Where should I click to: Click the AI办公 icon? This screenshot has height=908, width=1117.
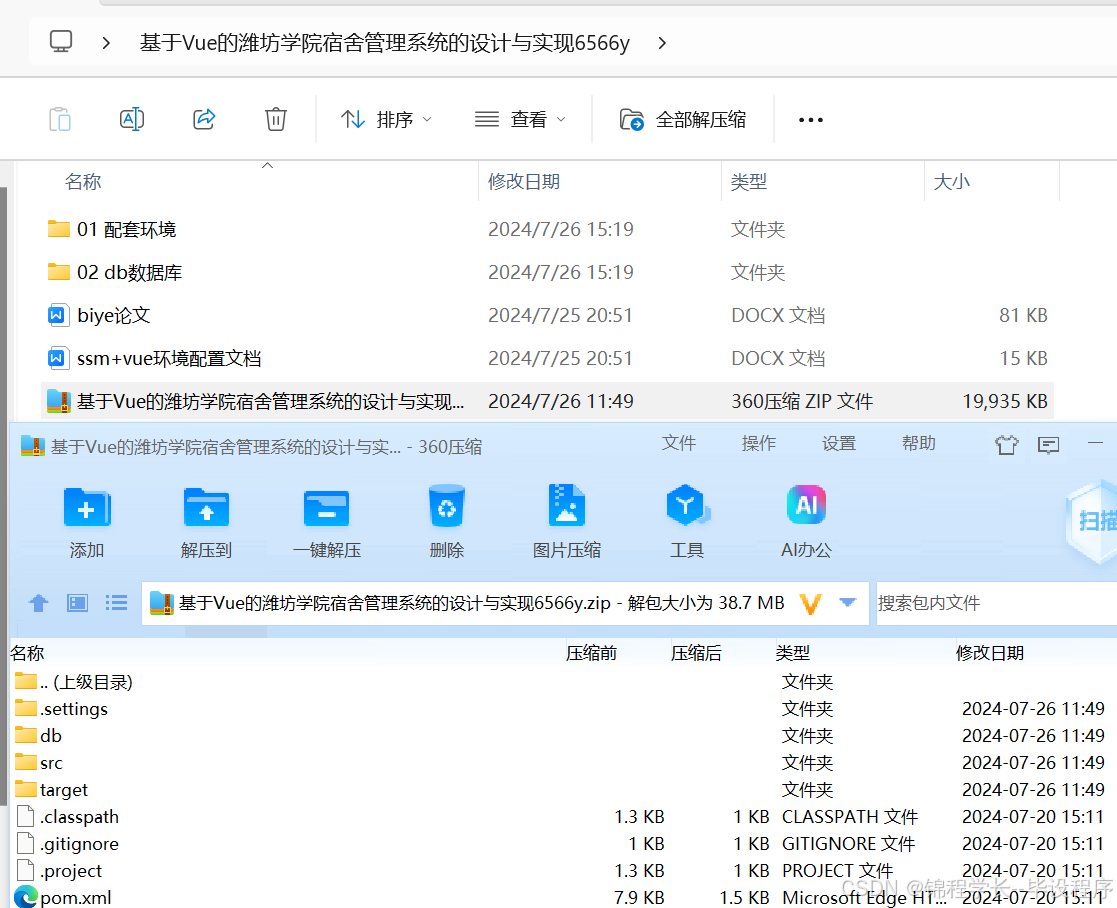click(806, 504)
